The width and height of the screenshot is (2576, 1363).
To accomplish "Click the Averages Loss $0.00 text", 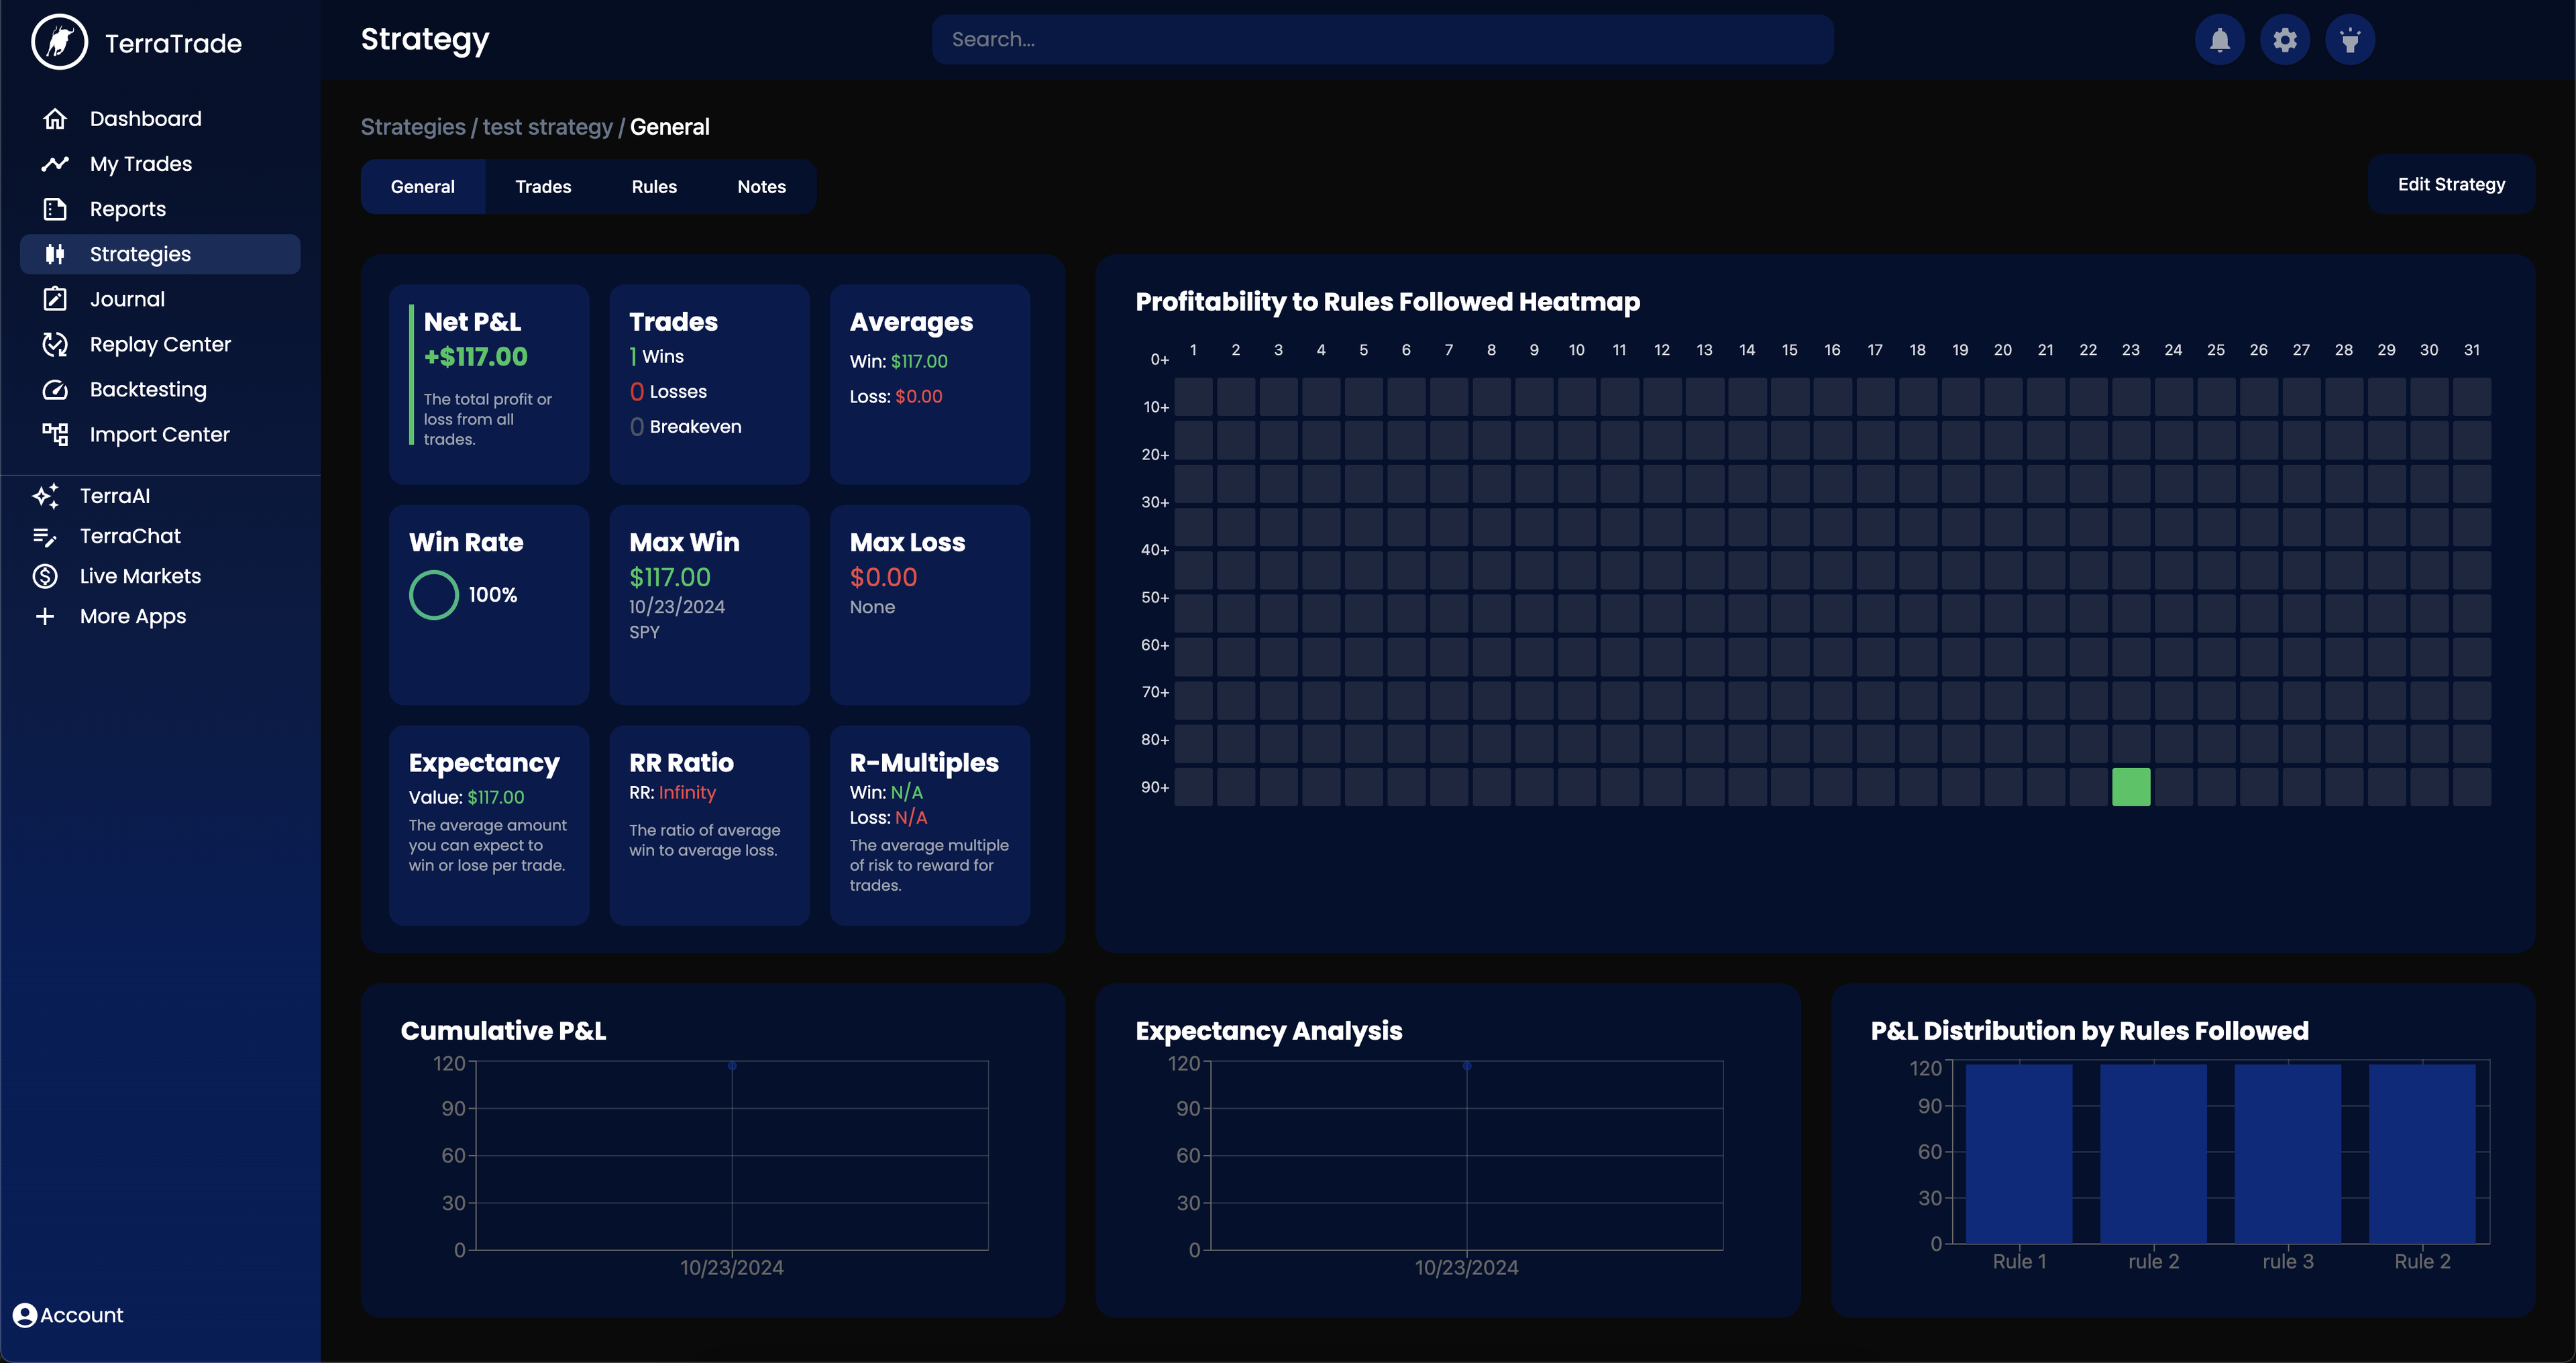I will tap(896, 396).
